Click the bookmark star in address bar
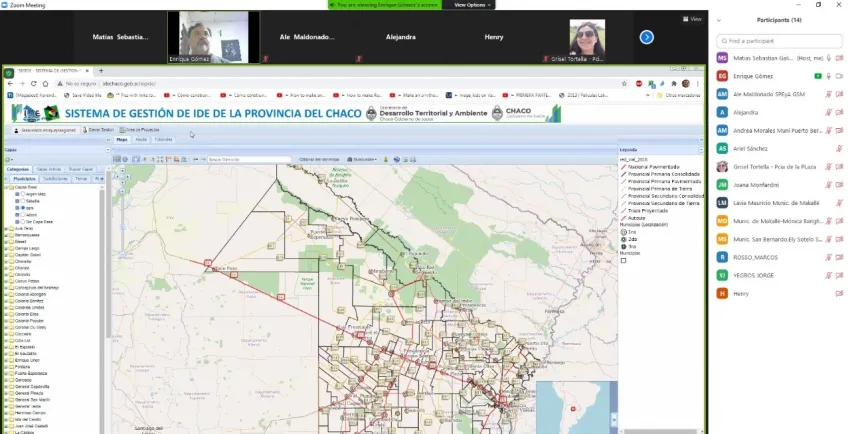This screenshot has width=850, height=434. point(625,83)
